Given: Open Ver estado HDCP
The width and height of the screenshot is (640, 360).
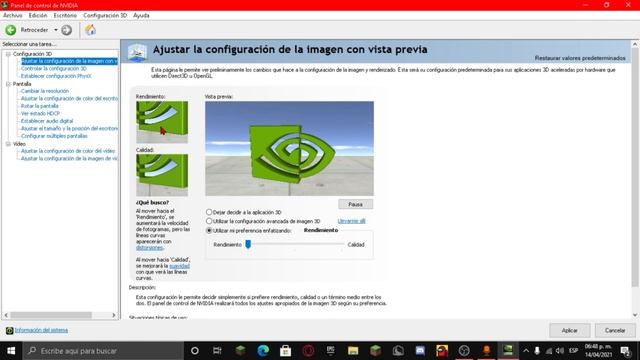Looking at the screenshot, I should [40, 113].
